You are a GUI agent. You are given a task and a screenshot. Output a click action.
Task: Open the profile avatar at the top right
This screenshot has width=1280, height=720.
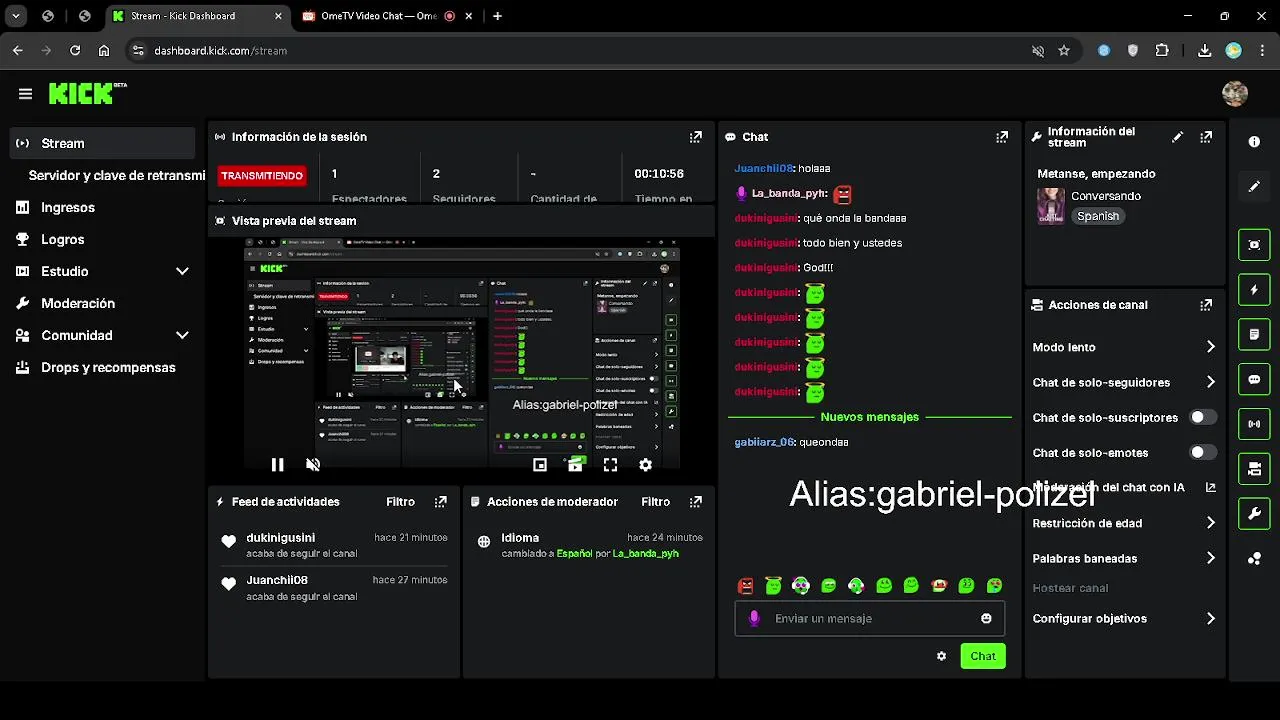pos(1235,94)
